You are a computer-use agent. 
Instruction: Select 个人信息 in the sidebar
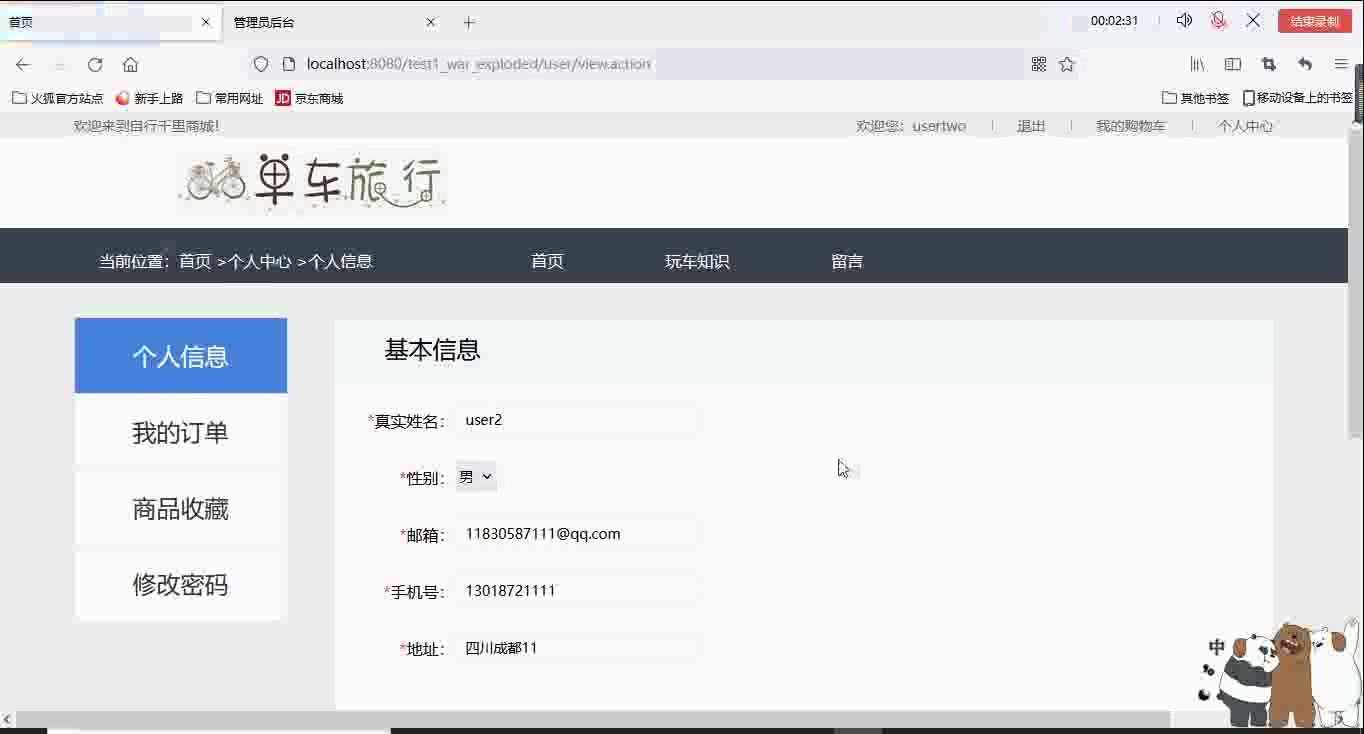pyautogui.click(x=181, y=356)
